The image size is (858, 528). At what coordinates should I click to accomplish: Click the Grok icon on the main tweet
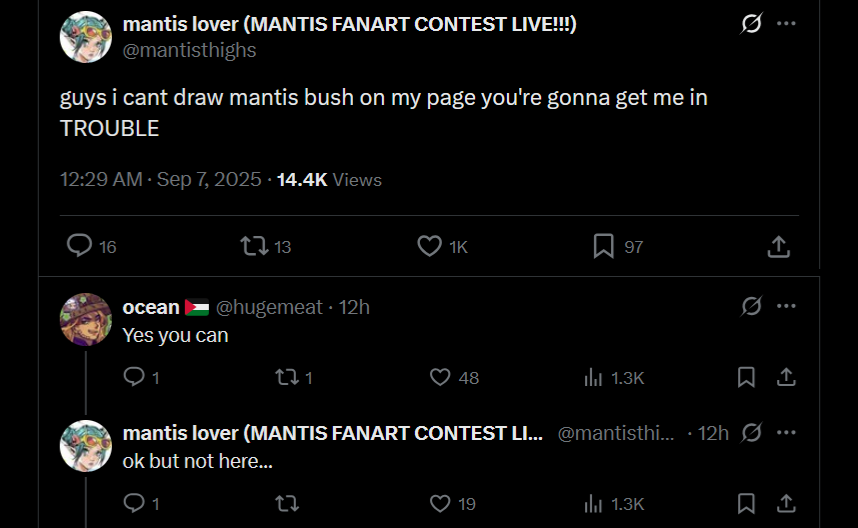[751, 23]
